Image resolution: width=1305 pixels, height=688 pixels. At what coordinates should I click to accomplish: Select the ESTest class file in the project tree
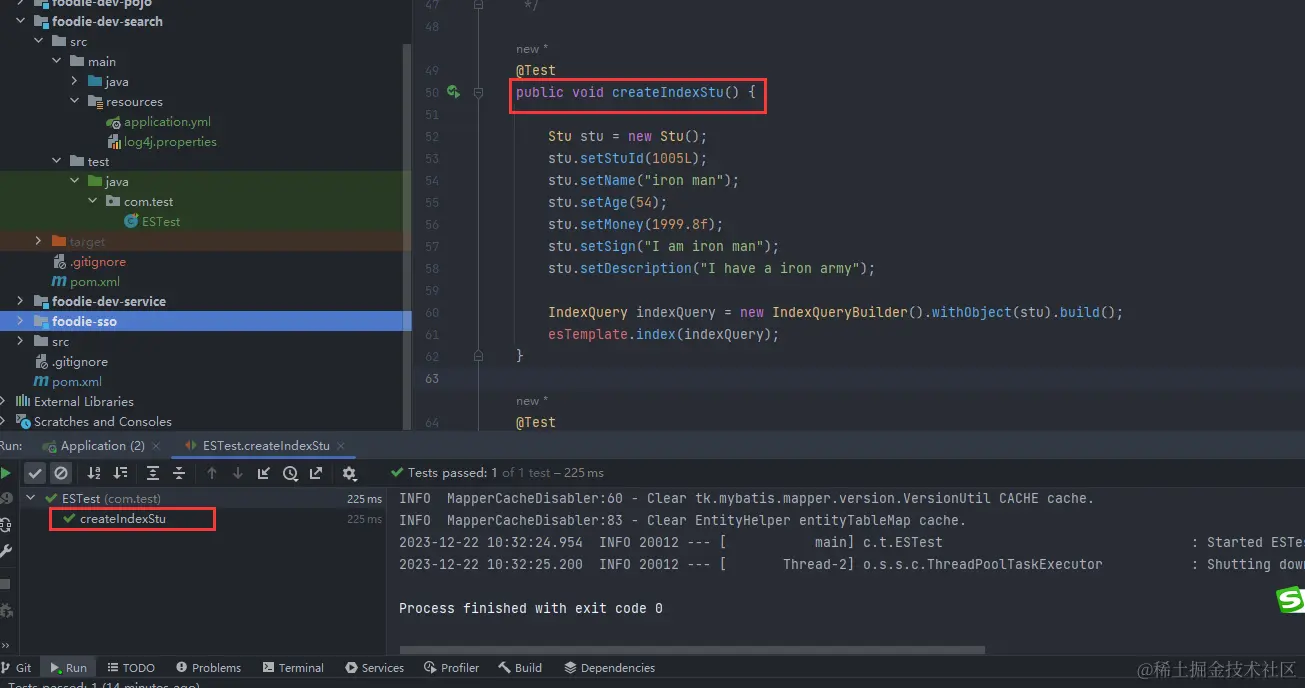pos(160,222)
